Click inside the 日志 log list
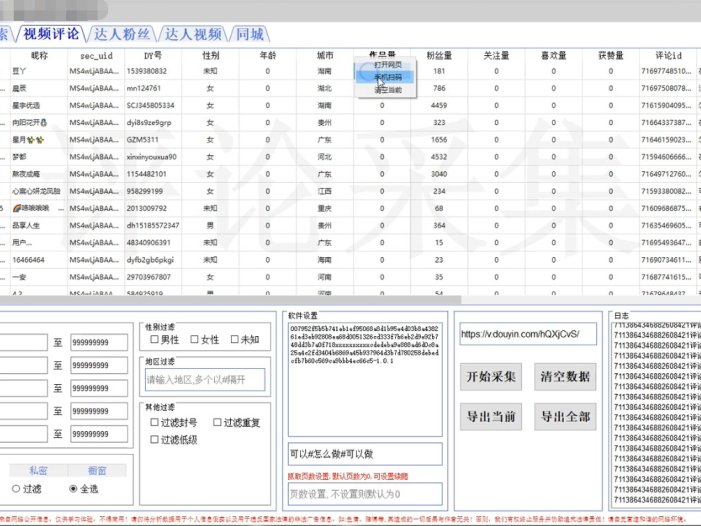Screen dimensions: 701x526 [656, 416]
